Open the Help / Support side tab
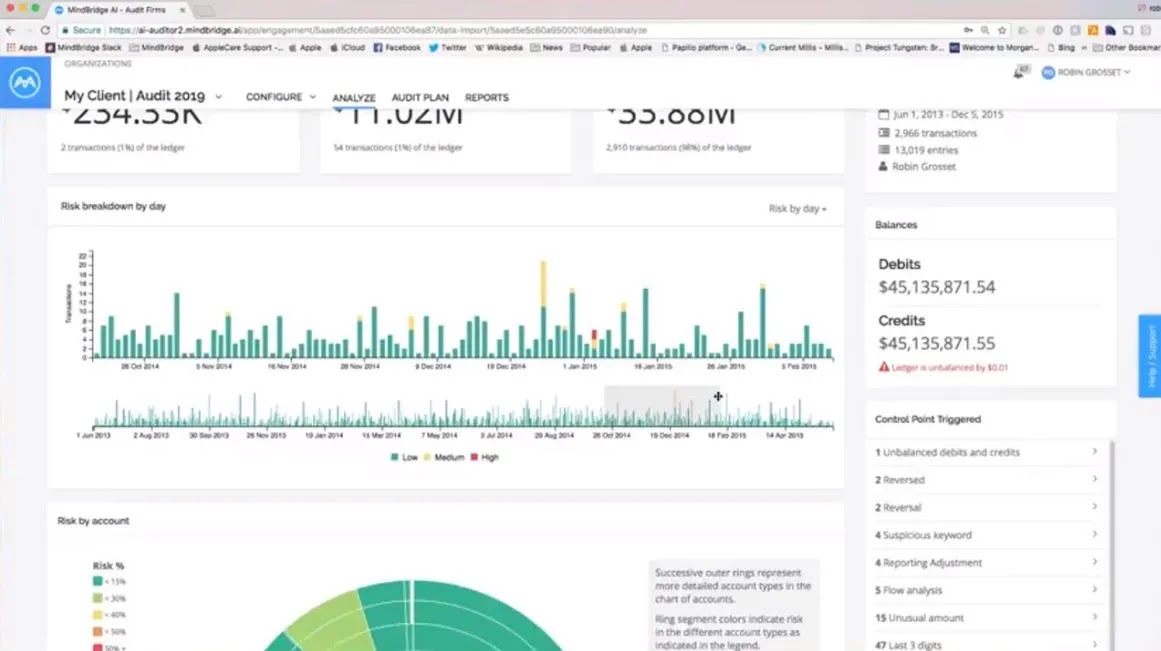The image size is (1161, 651). (x=1150, y=356)
